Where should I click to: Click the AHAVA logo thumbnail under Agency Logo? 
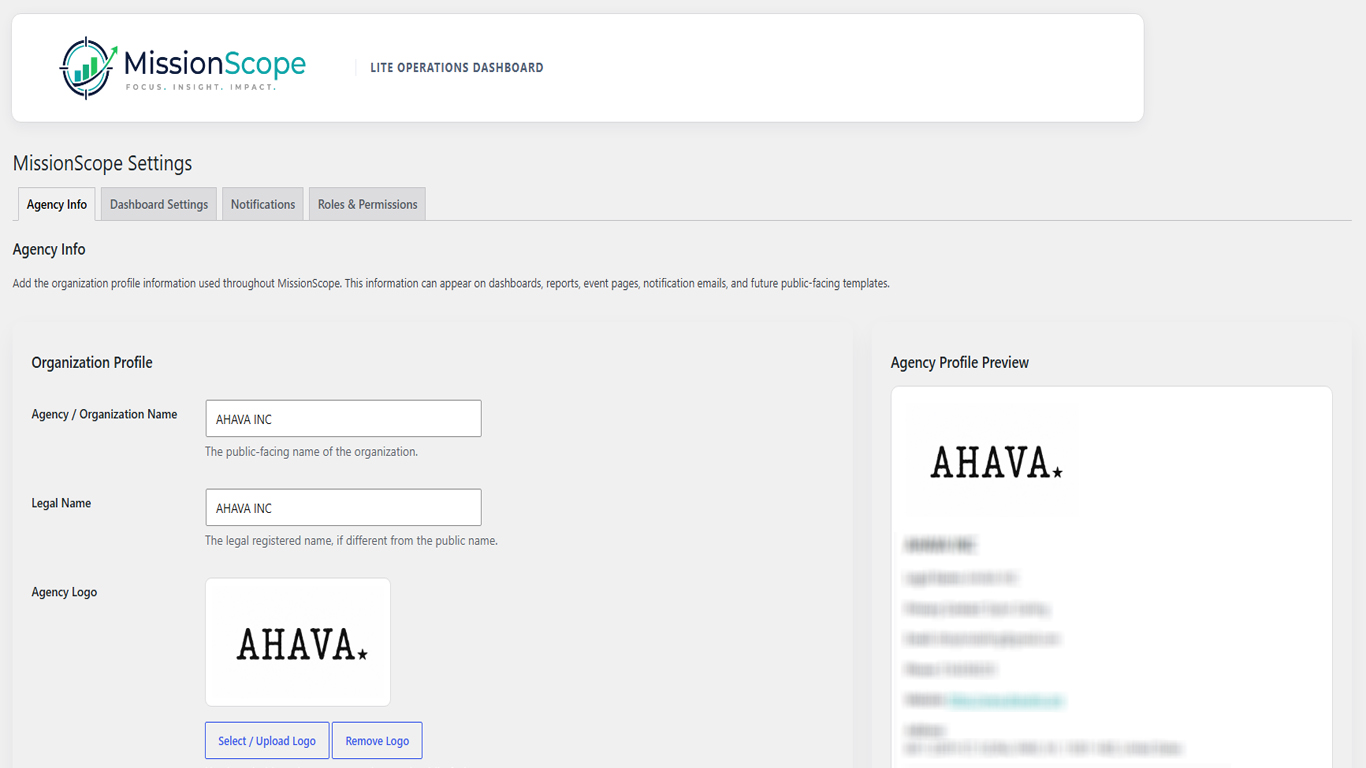[298, 642]
